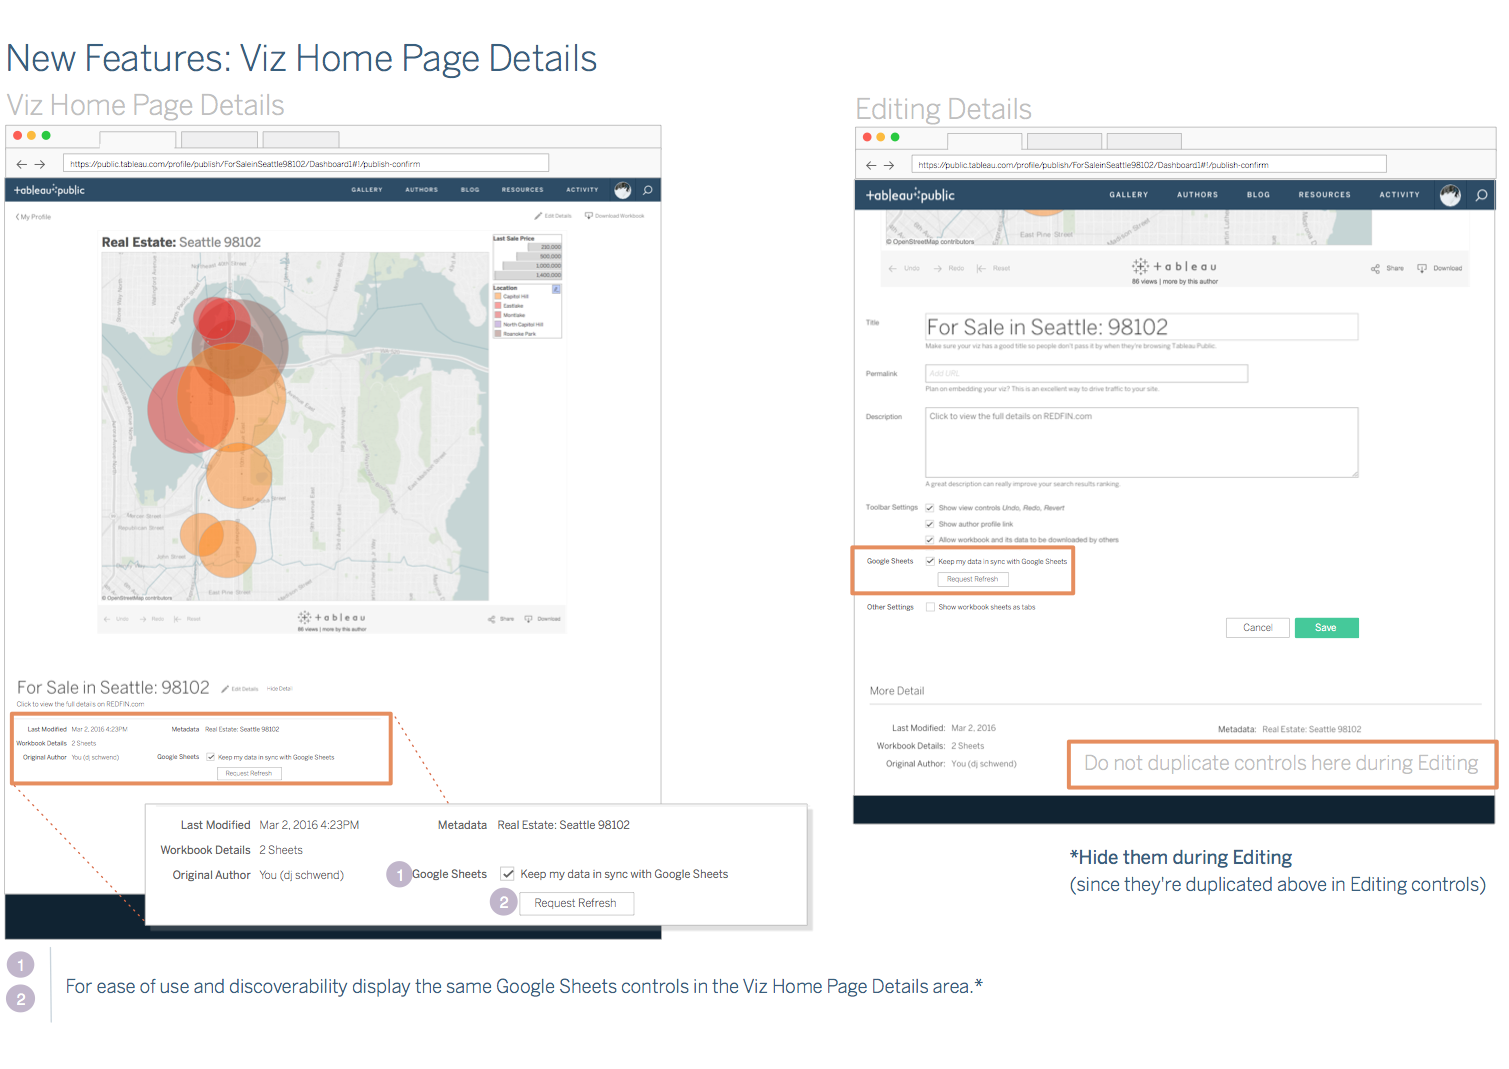Image resolution: width=1509 pixels, height=1069 pixels.
Task: Enable Show workbook sheets as tabs checkbox
Action: 930,607
